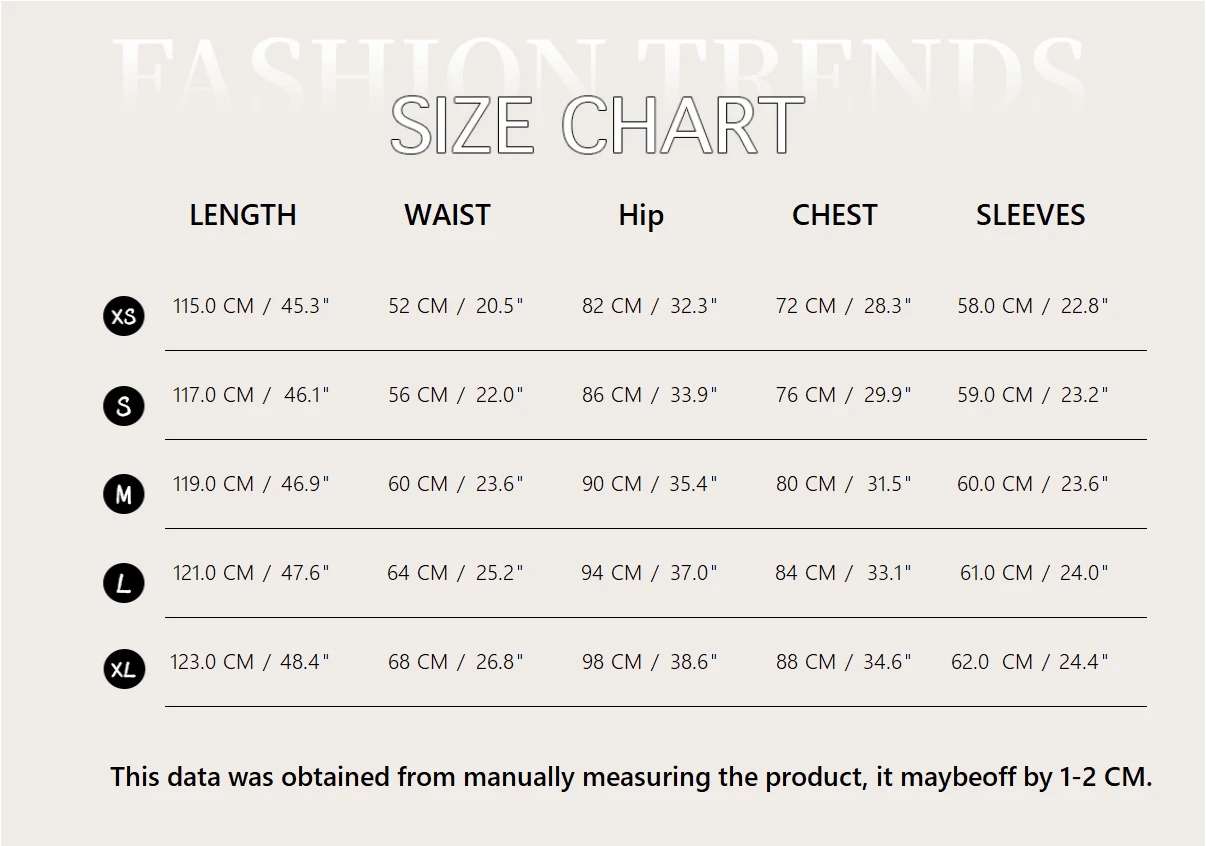Viewport: 1206px width, 846px height.
Task: Select the Hip column header
Action: (x=641, y=215)
